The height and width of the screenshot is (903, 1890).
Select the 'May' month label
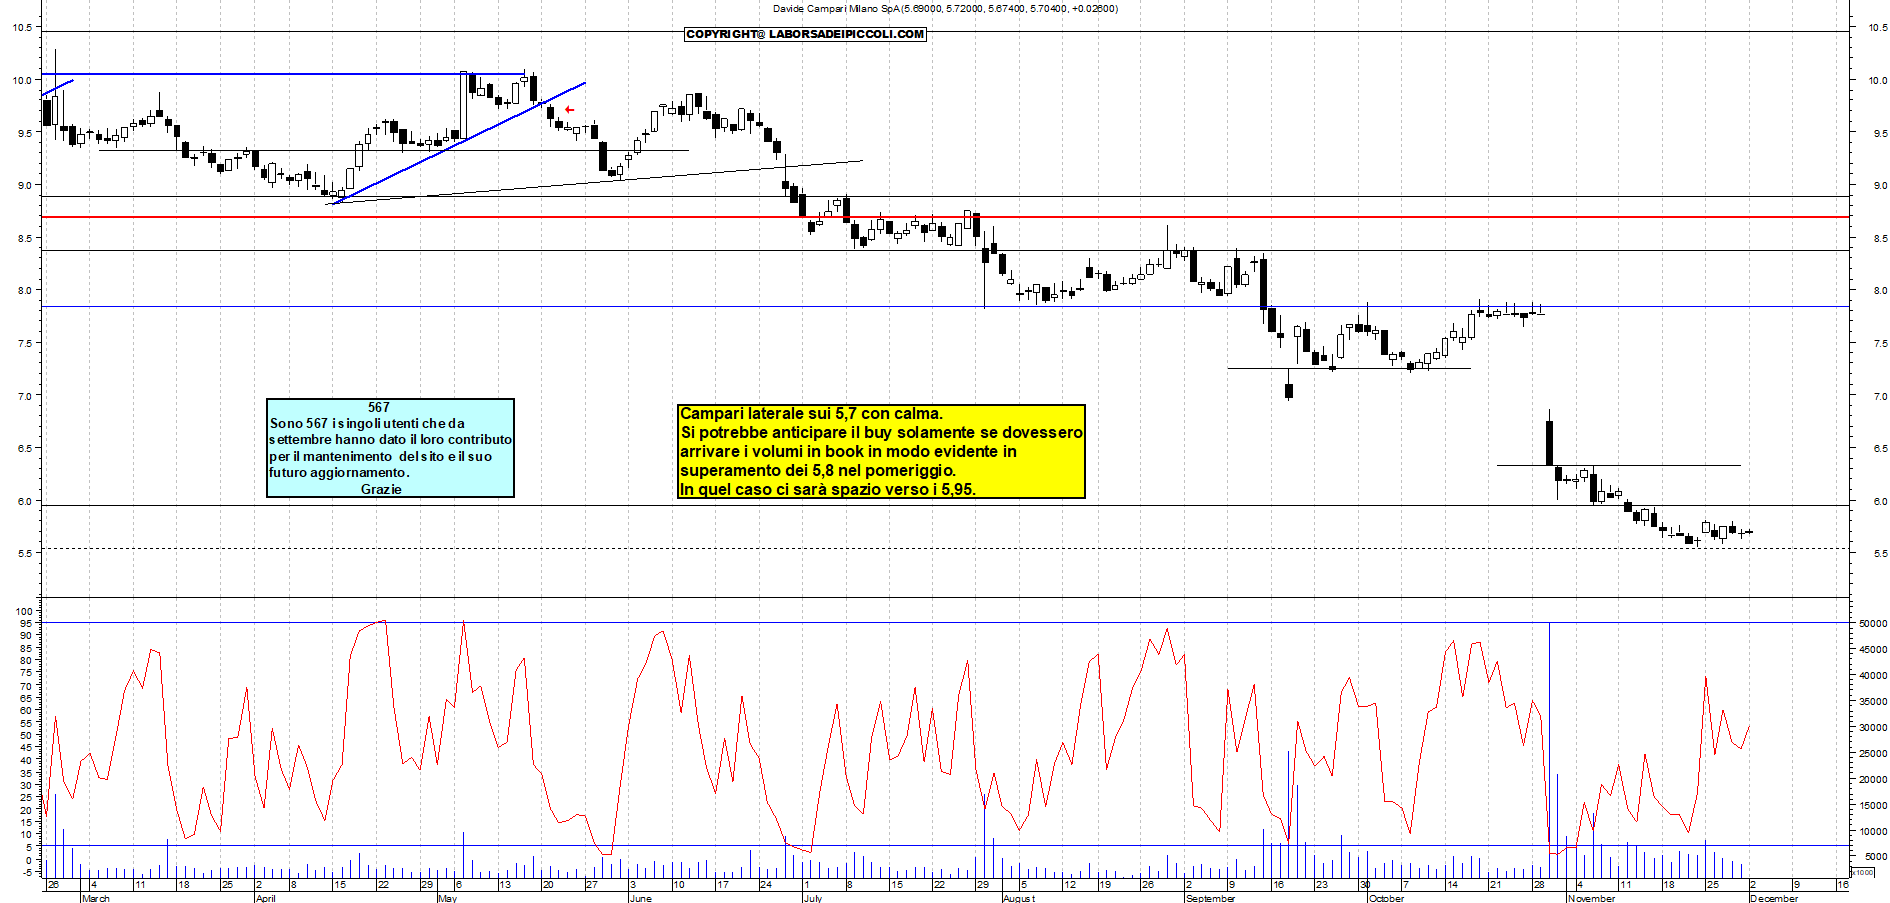(447, 898)
